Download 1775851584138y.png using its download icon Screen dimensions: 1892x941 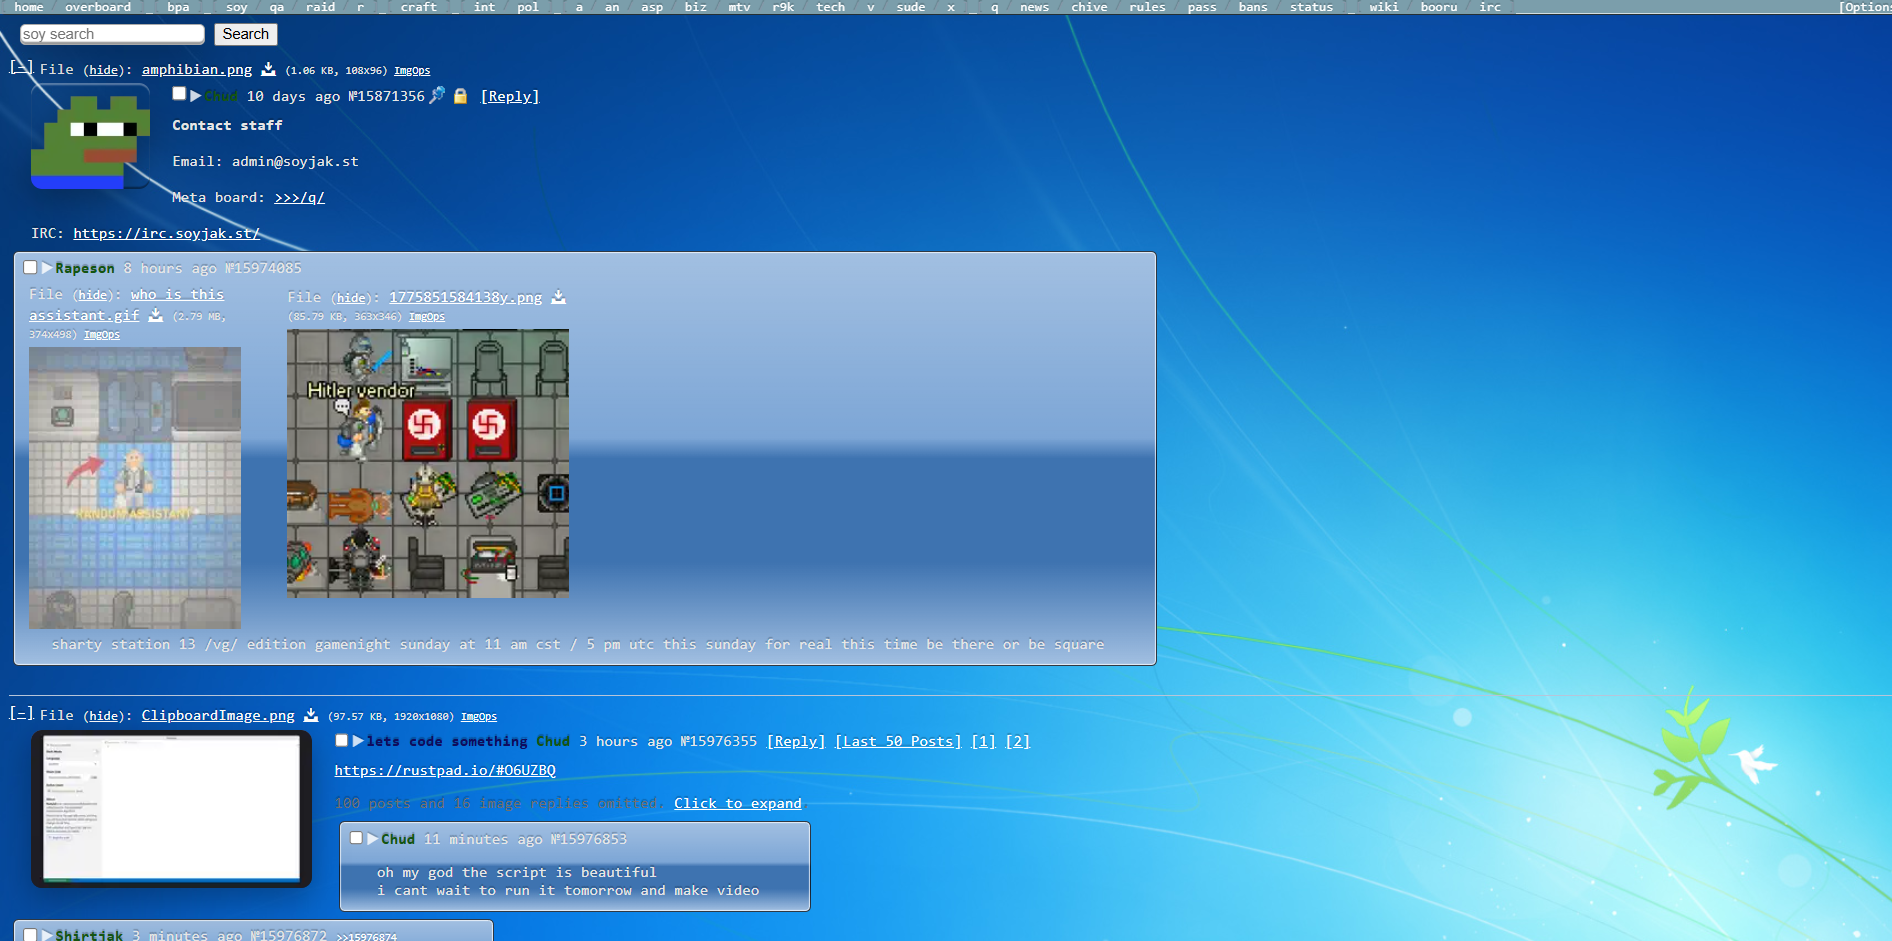tap(559, 298)
